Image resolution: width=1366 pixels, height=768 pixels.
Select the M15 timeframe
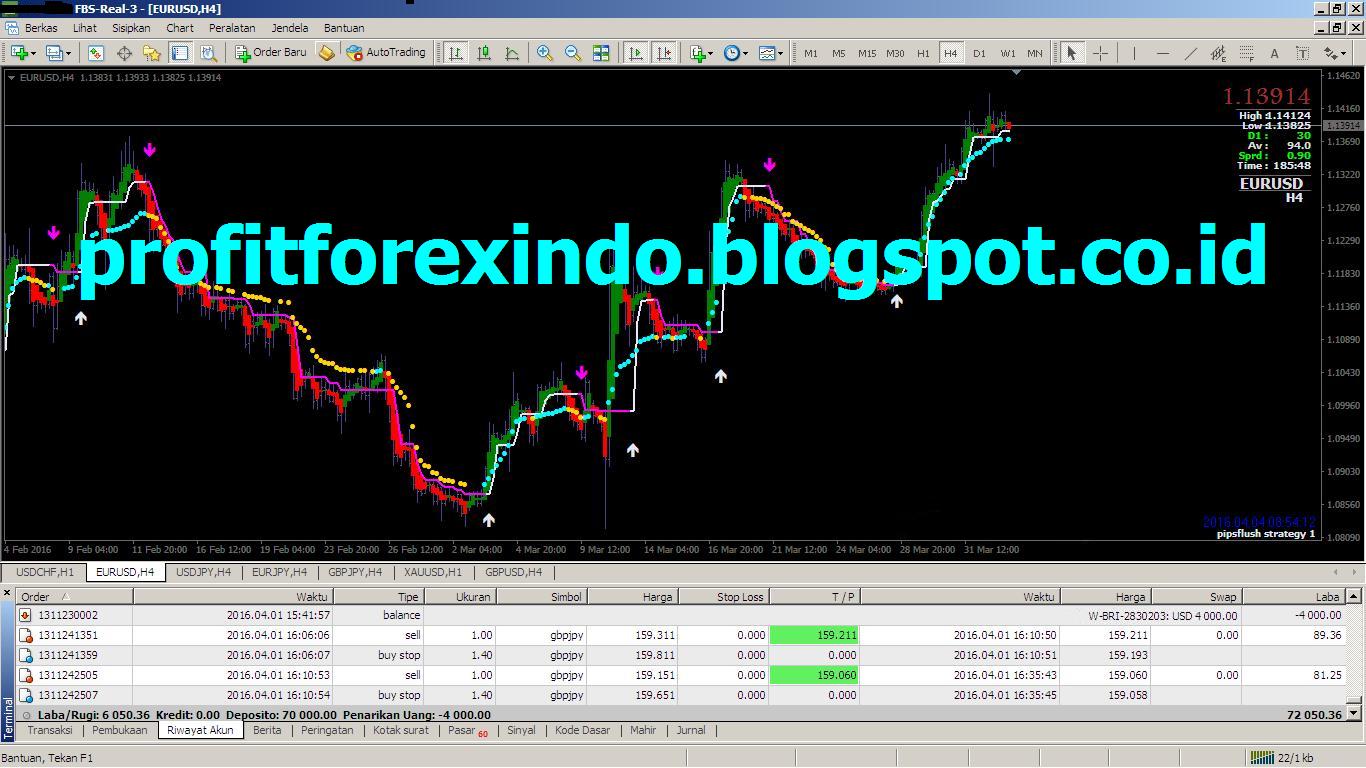pyautogui.click(x=867, y=53)
